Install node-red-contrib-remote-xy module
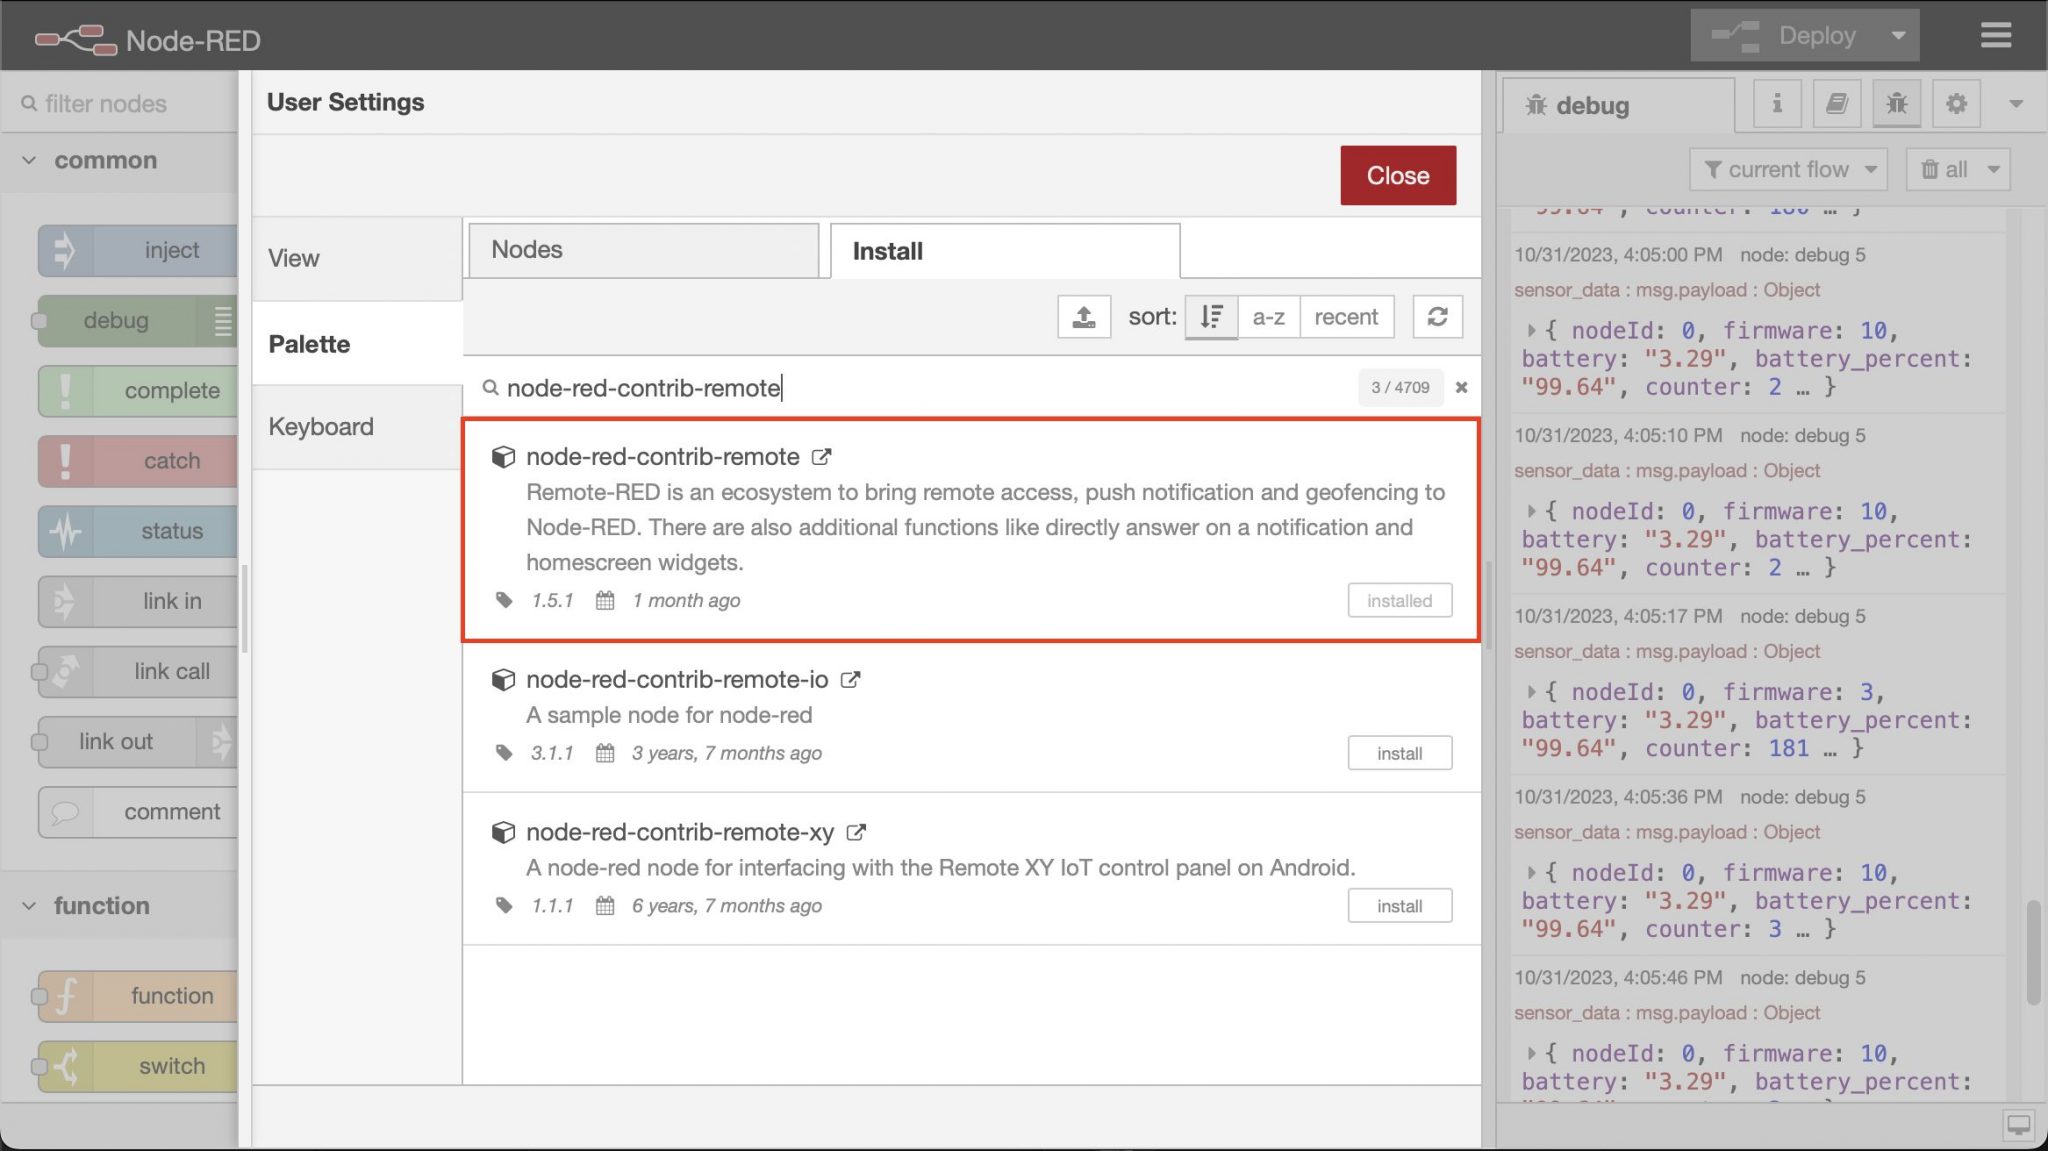 pyautogui.click(x=1399, y=906)
